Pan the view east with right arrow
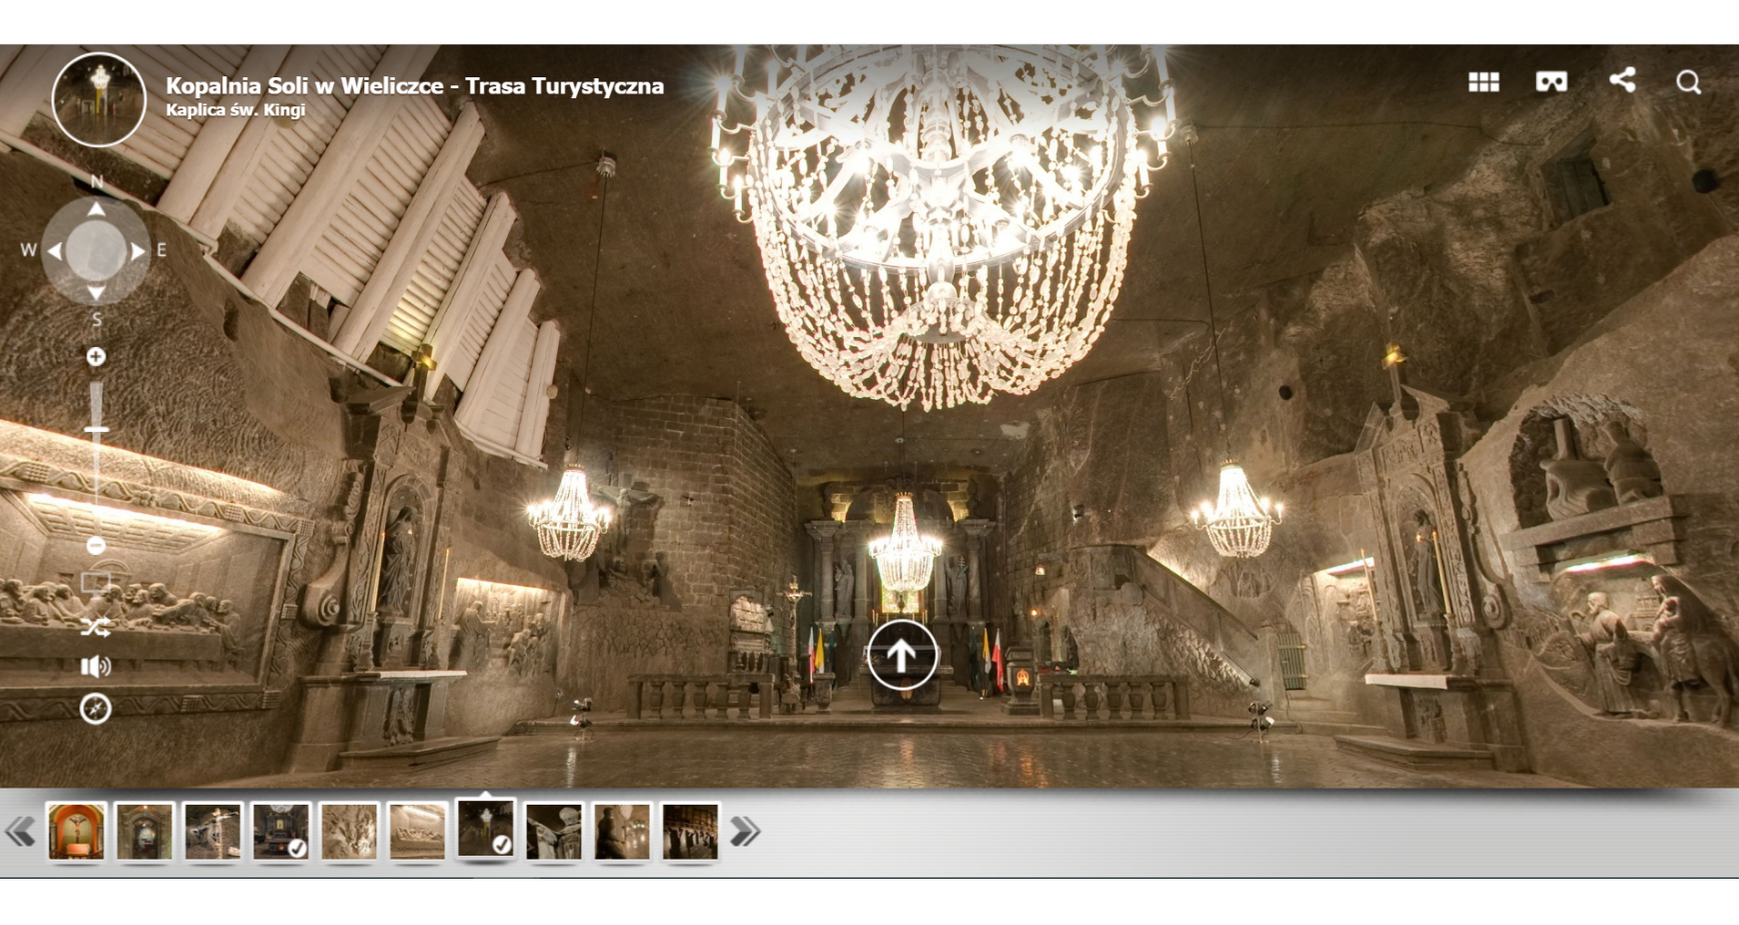This screenshot has height=925, width=1739. (138, 250)
